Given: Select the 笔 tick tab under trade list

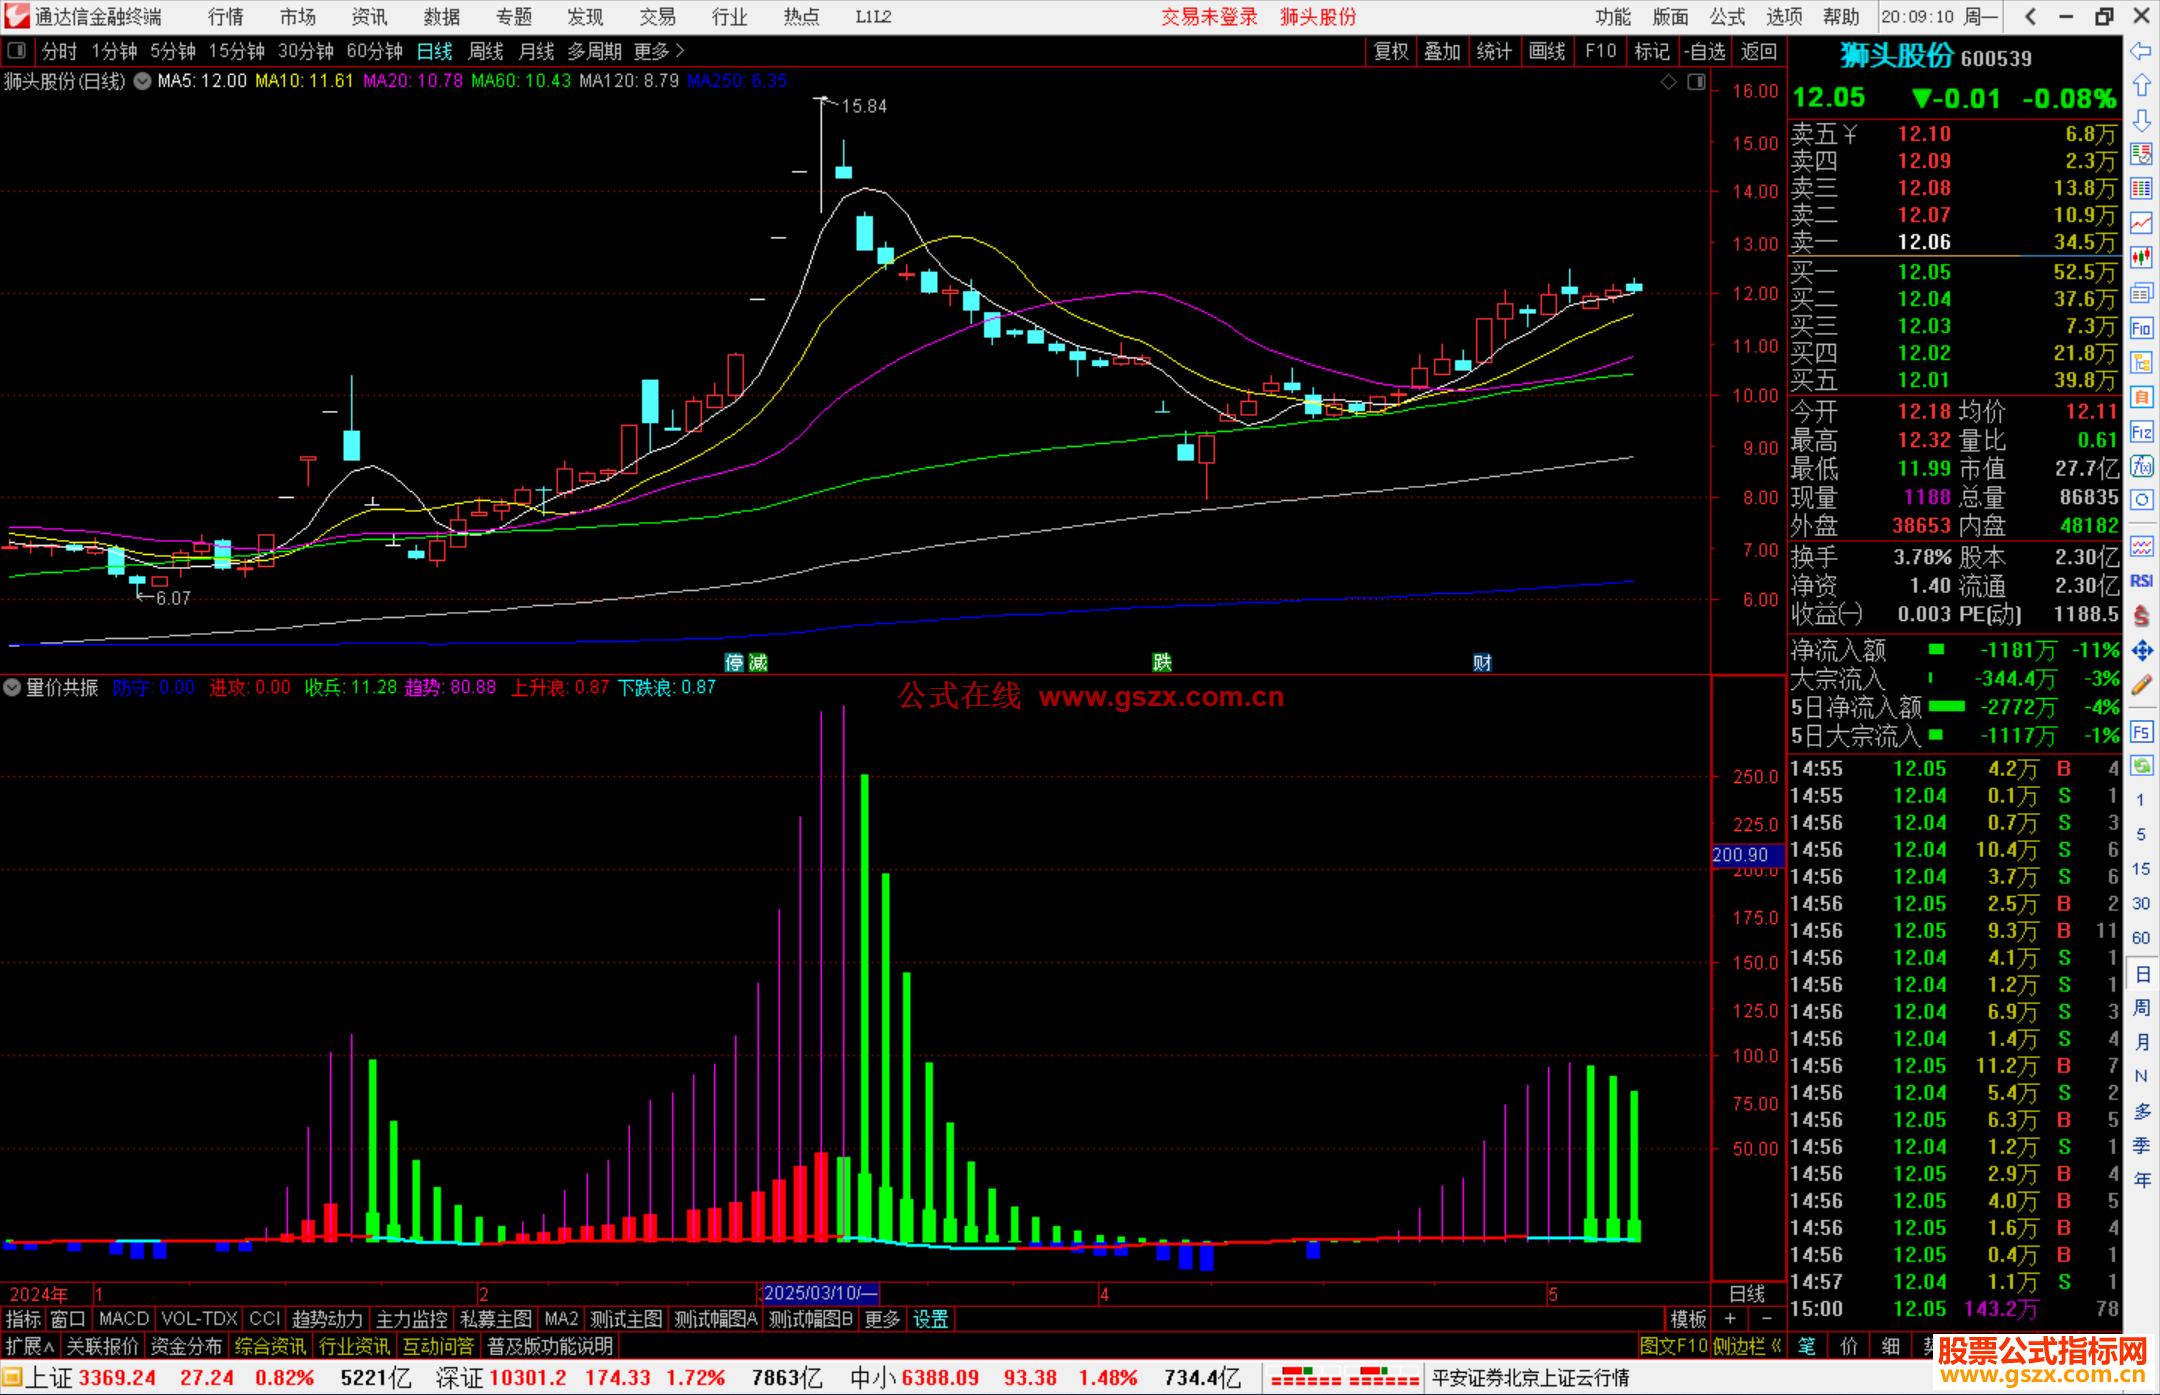Looking at the screenshot, I should [1807, 1346].
